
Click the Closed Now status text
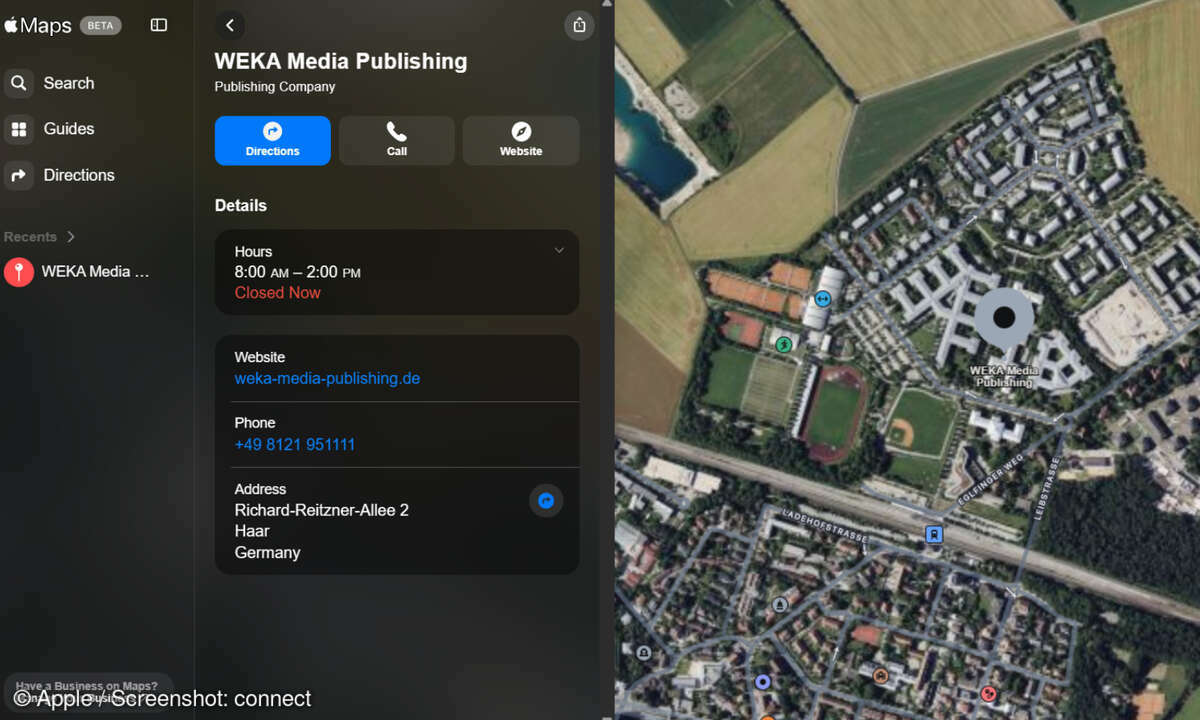pos(277,293)
